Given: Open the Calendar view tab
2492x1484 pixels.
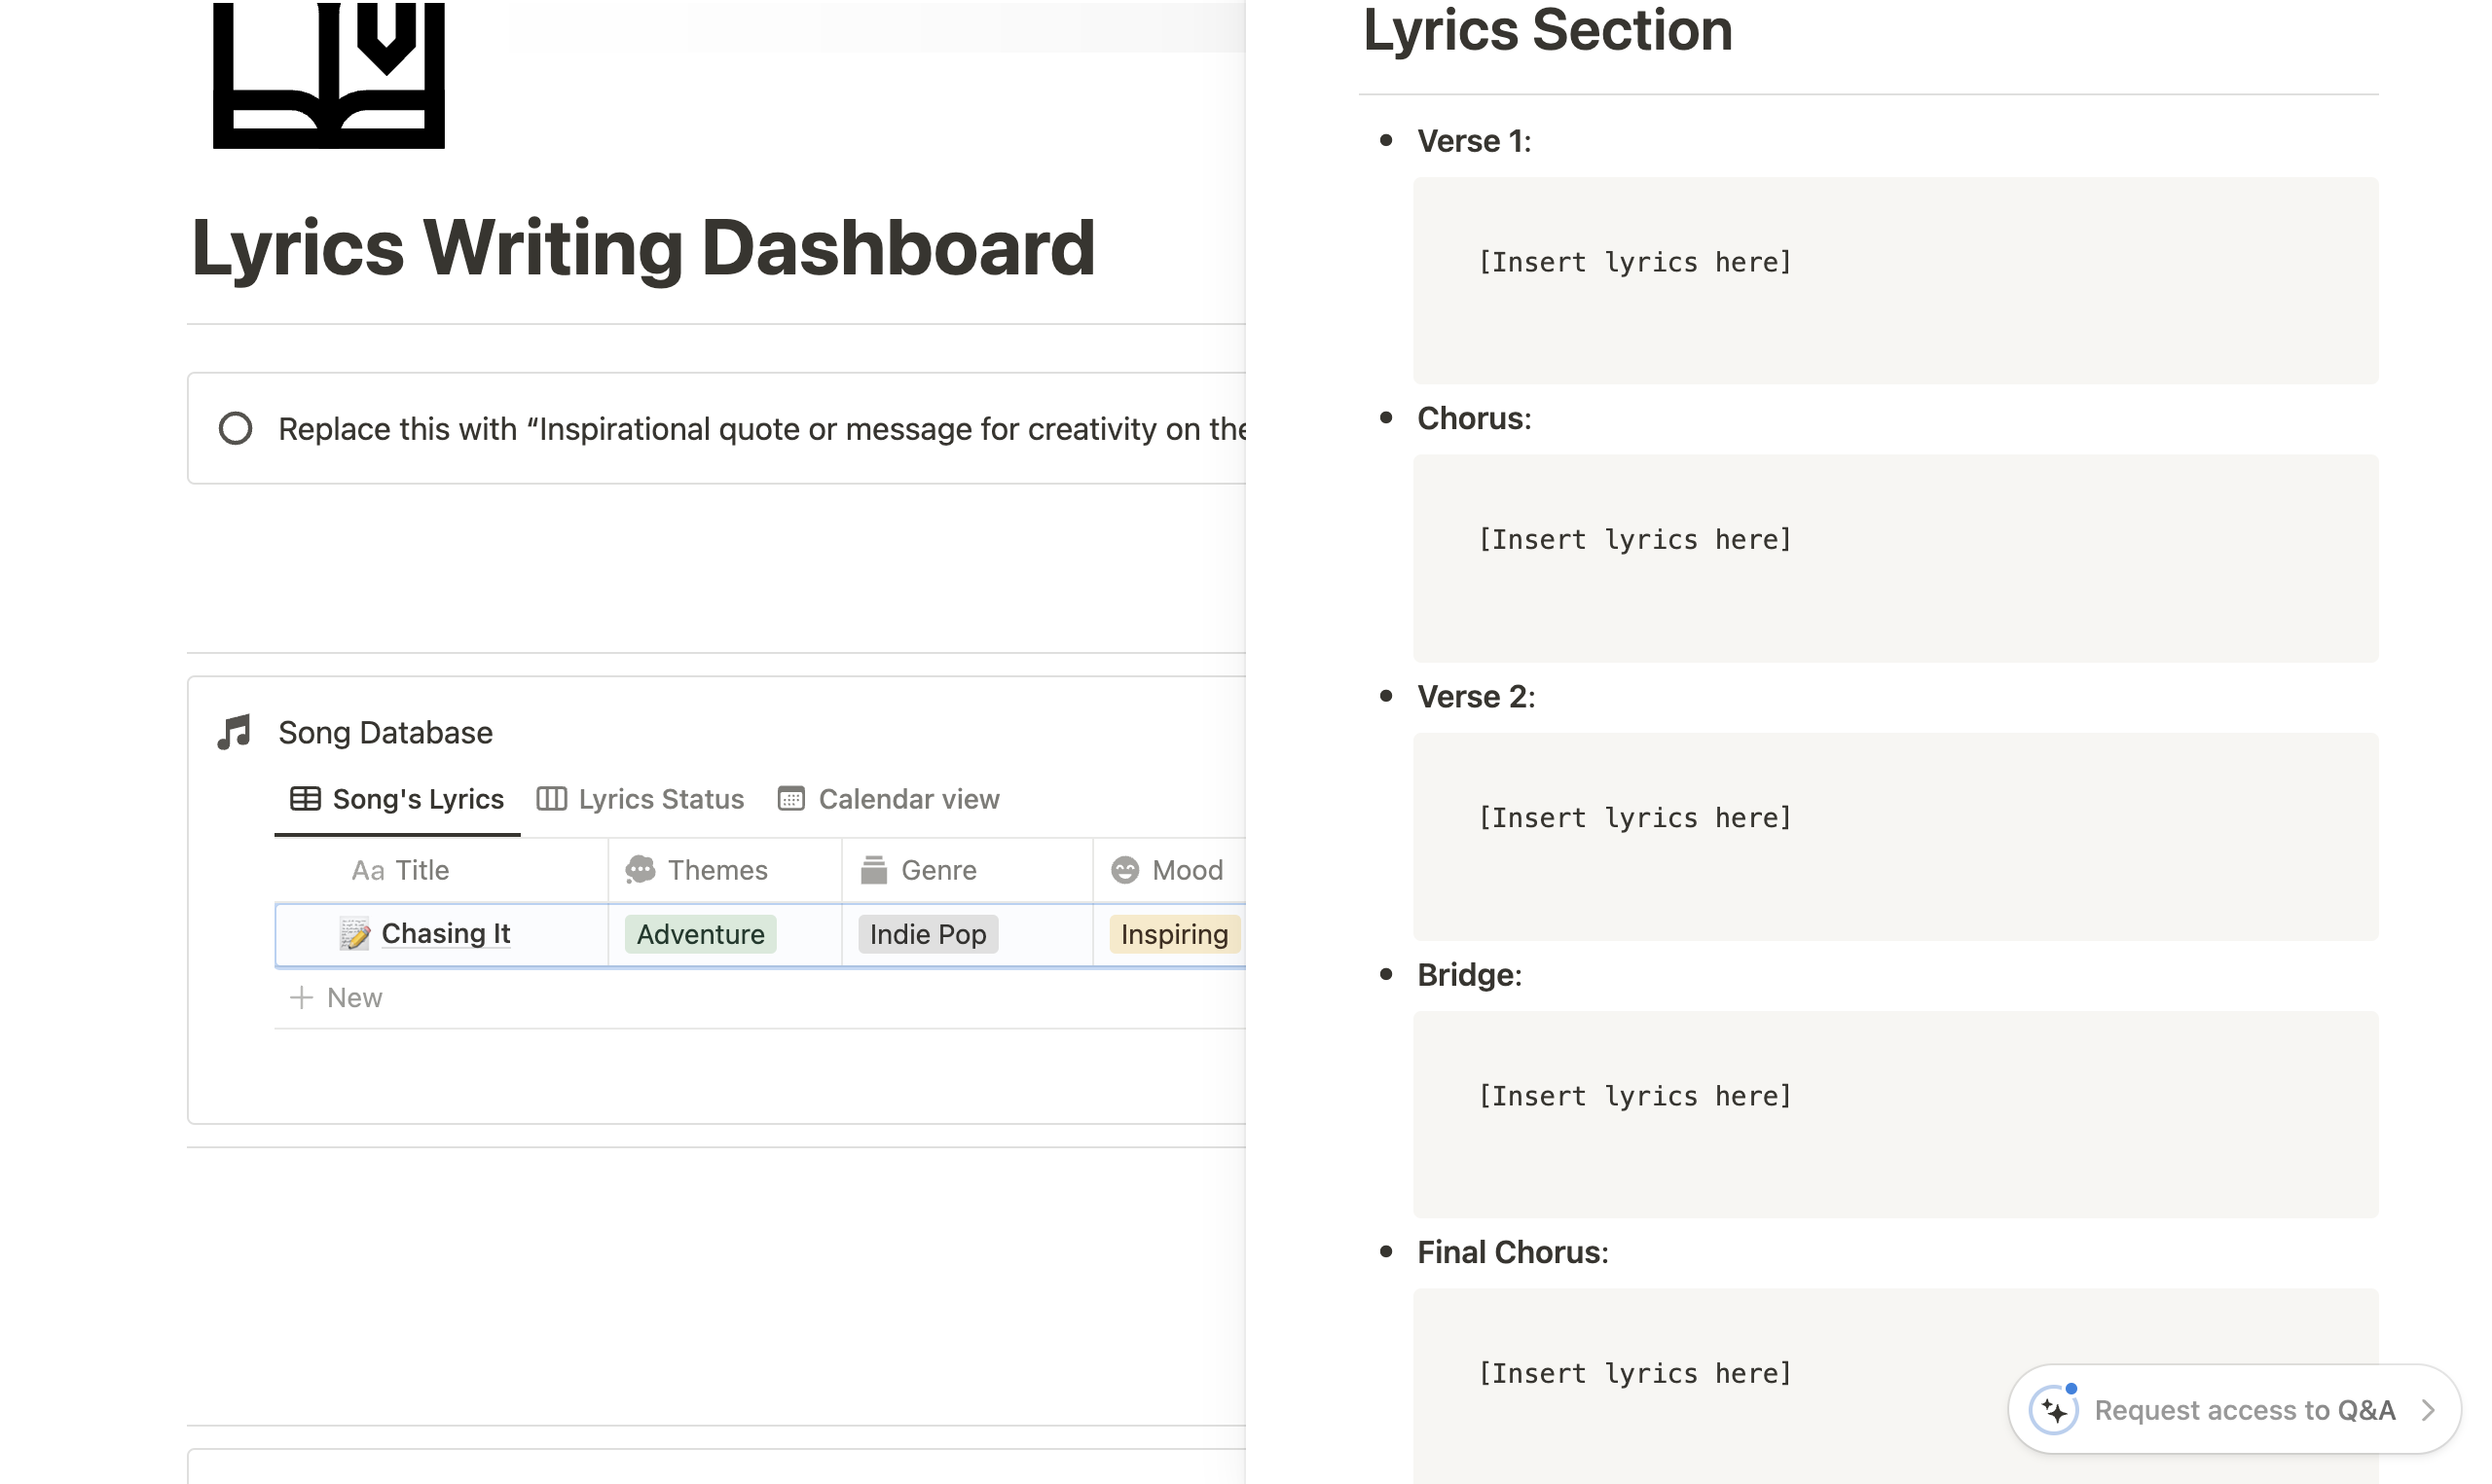Looking at the screenshot, I should point(888,800).
